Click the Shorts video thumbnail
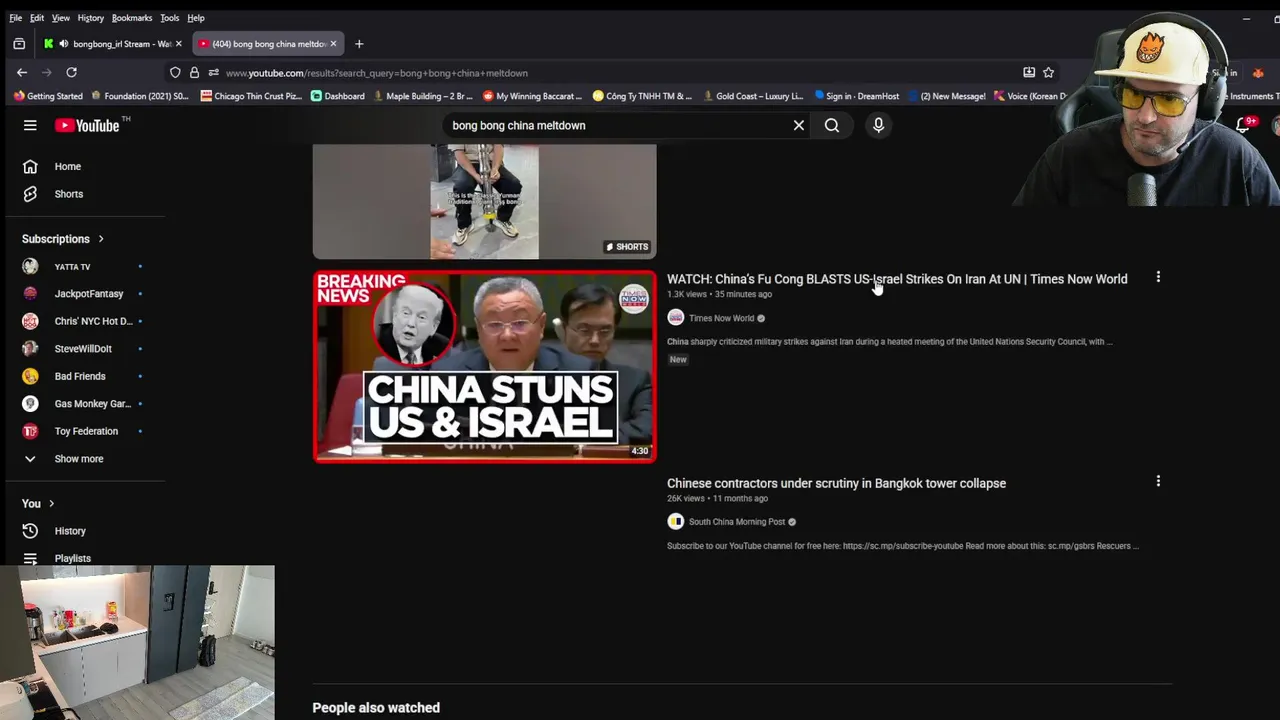This screenshot has width=1280, height=720. coord(485,202)
